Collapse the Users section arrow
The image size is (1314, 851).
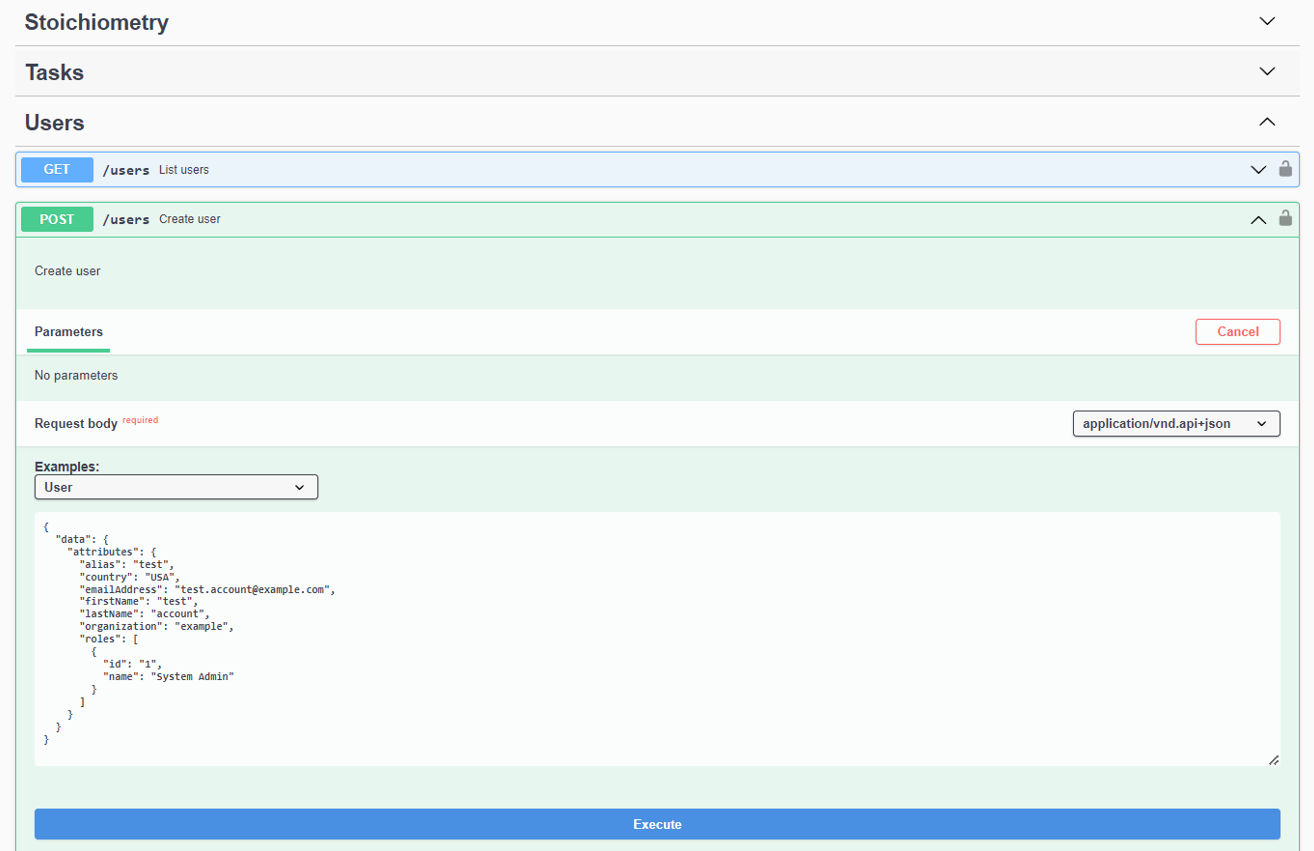[x=1267, y=122]
